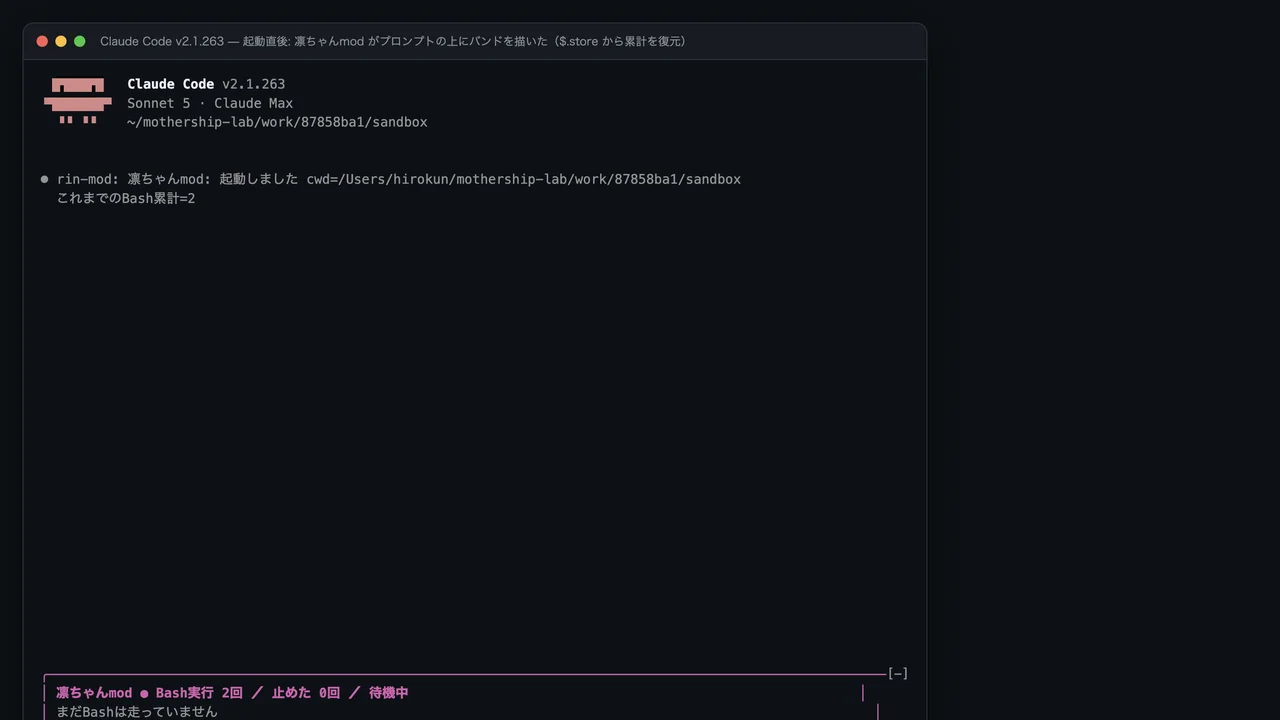Click the red close window button
Viewport: 1280px width, 720px height.
(x=42, y=41)
